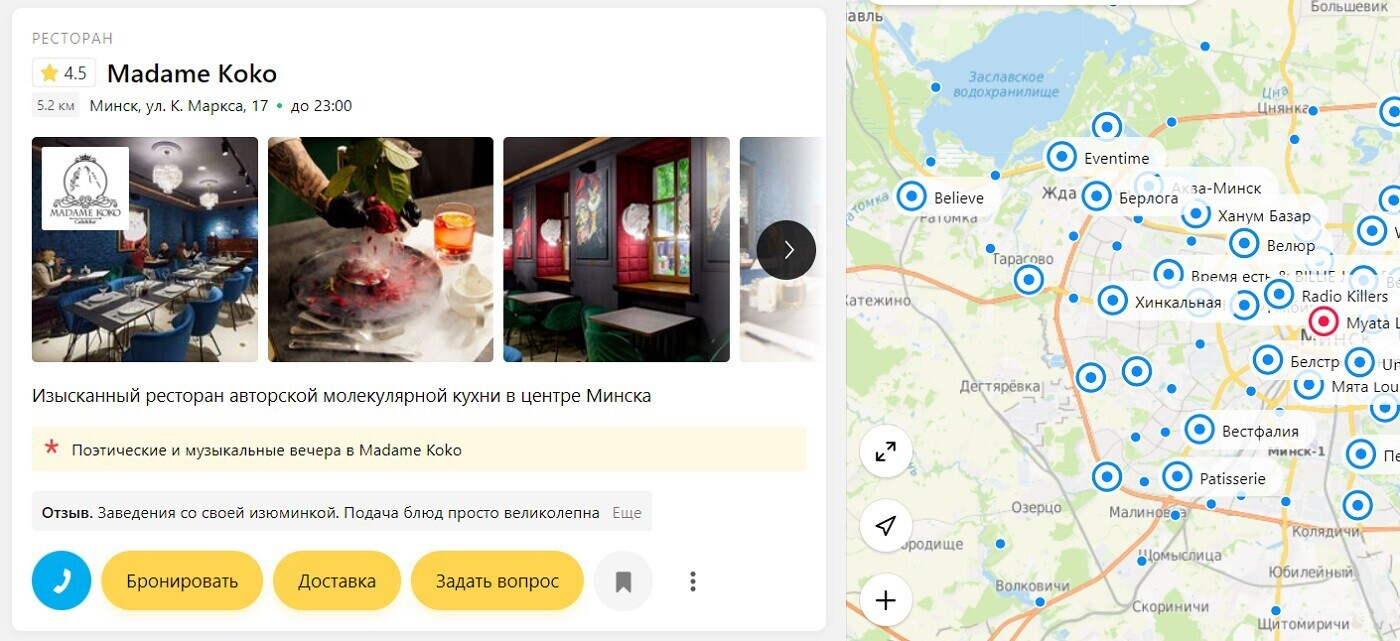Image resolution: width=1400 pixels, height=641 pixels.
Task: View the blue dining room photo thumbnail
Action: click(145, 249)
